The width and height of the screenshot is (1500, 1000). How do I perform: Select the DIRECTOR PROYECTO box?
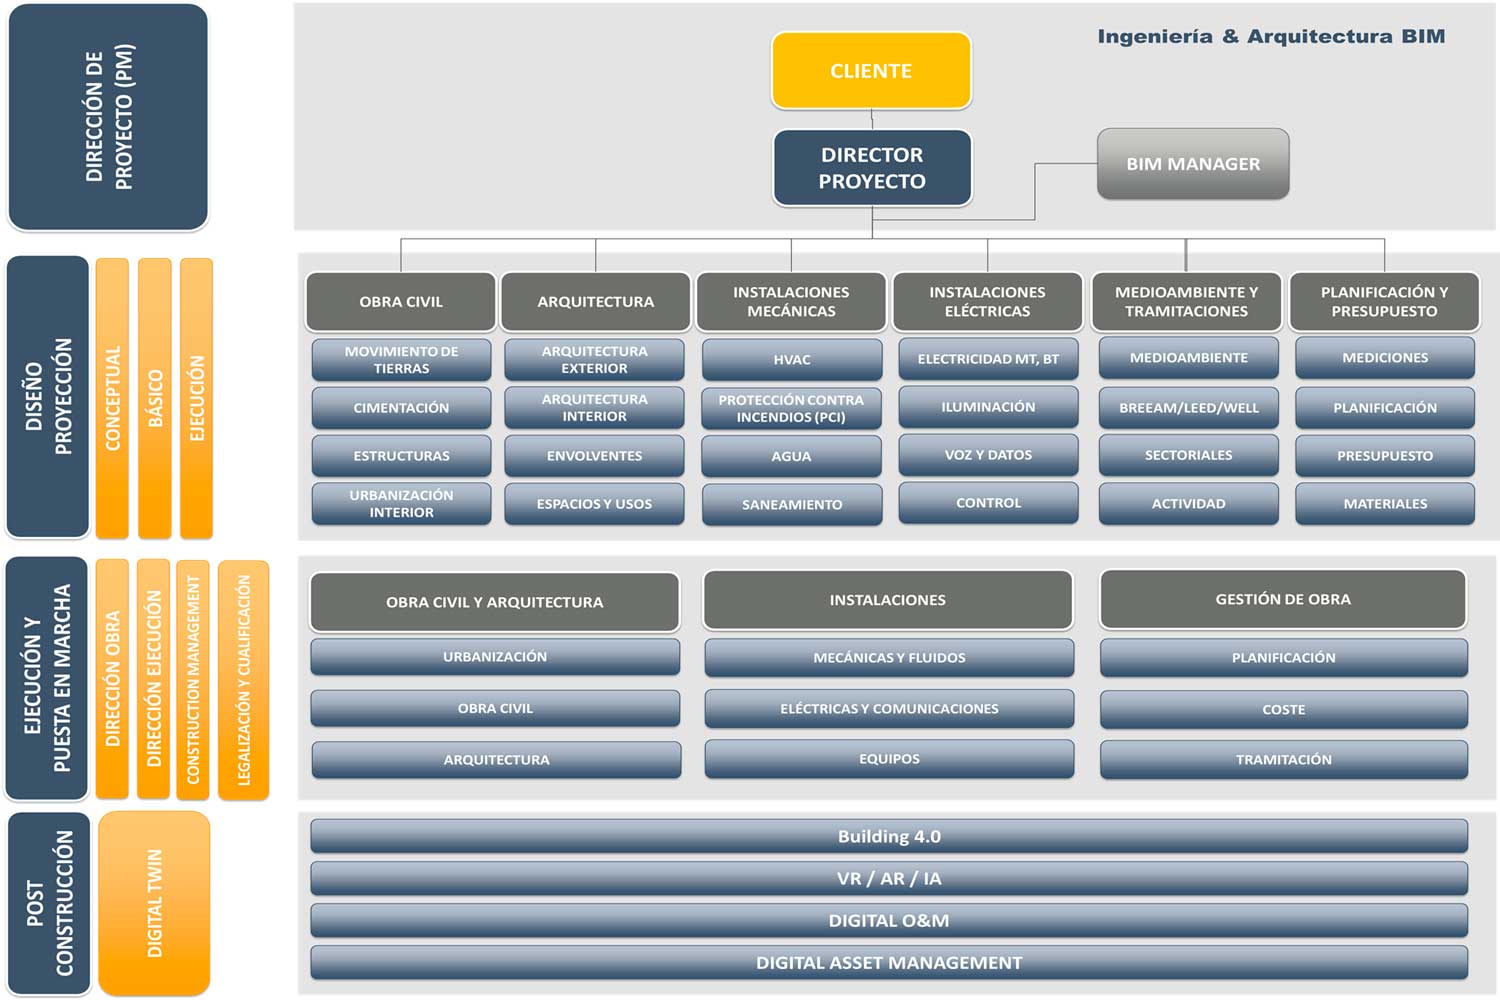tap(872, 168)
